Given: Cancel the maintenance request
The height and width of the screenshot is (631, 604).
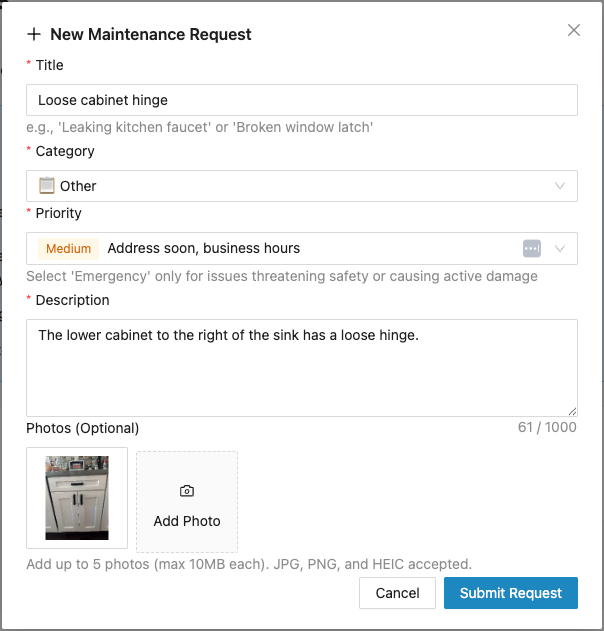Looking at the screenshot, I should pyautogui.click(x=397, y=593).
